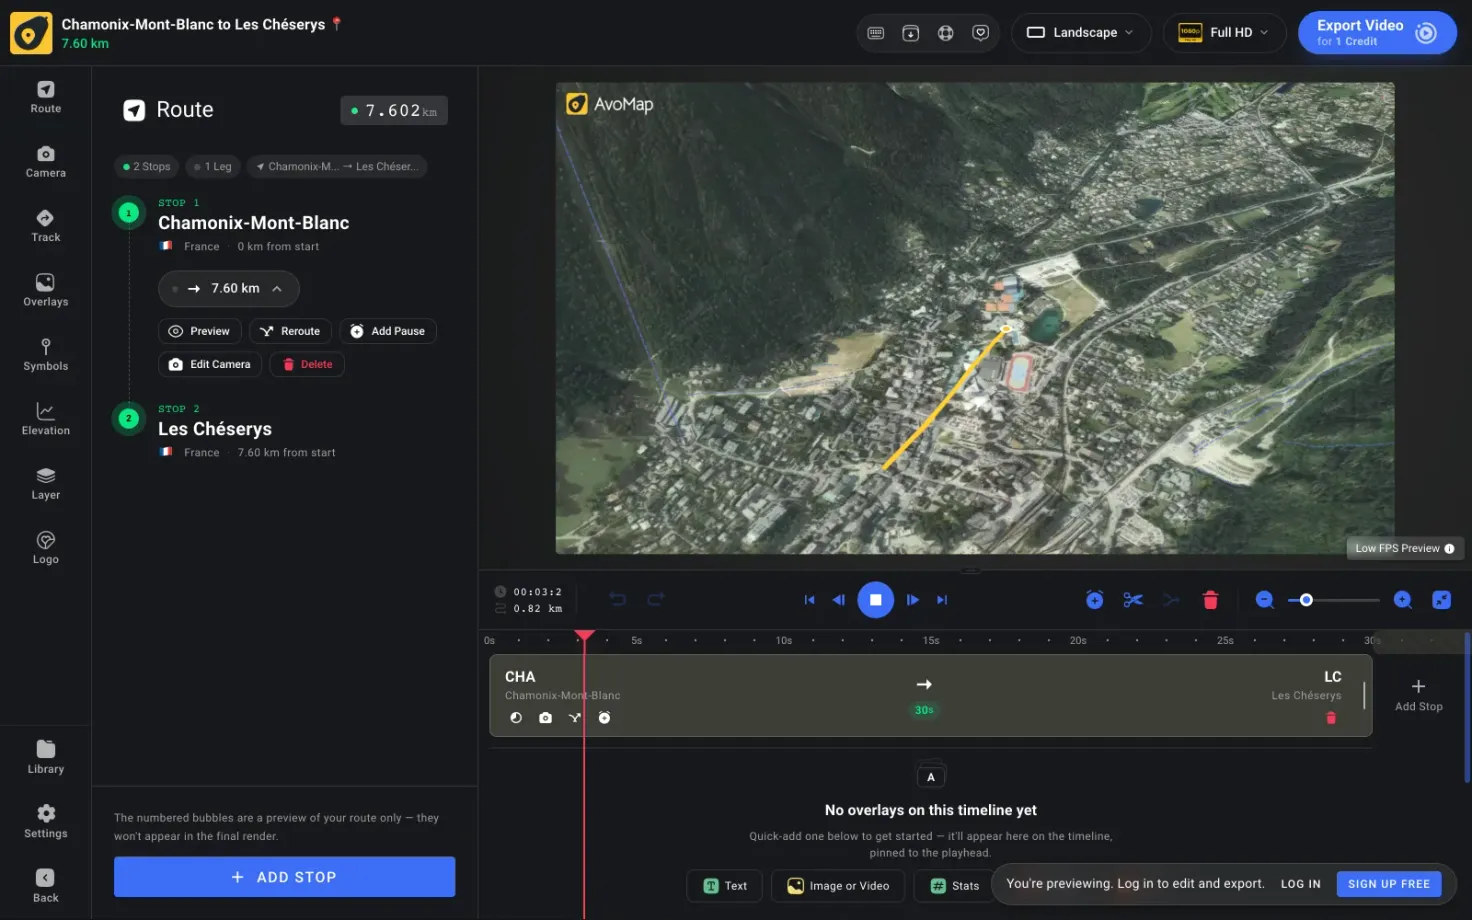Image resolution: width=1472 pixels, height=920 pixels.
Task: Click the help lifebuoy icon in header
Action: click(945, 33)
